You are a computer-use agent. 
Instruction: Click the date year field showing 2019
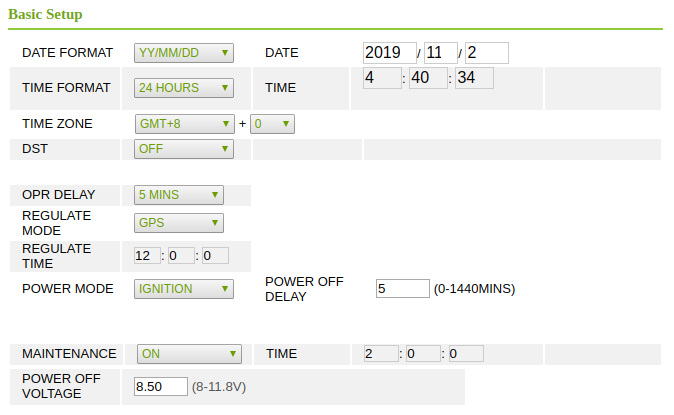pos(390,53)
